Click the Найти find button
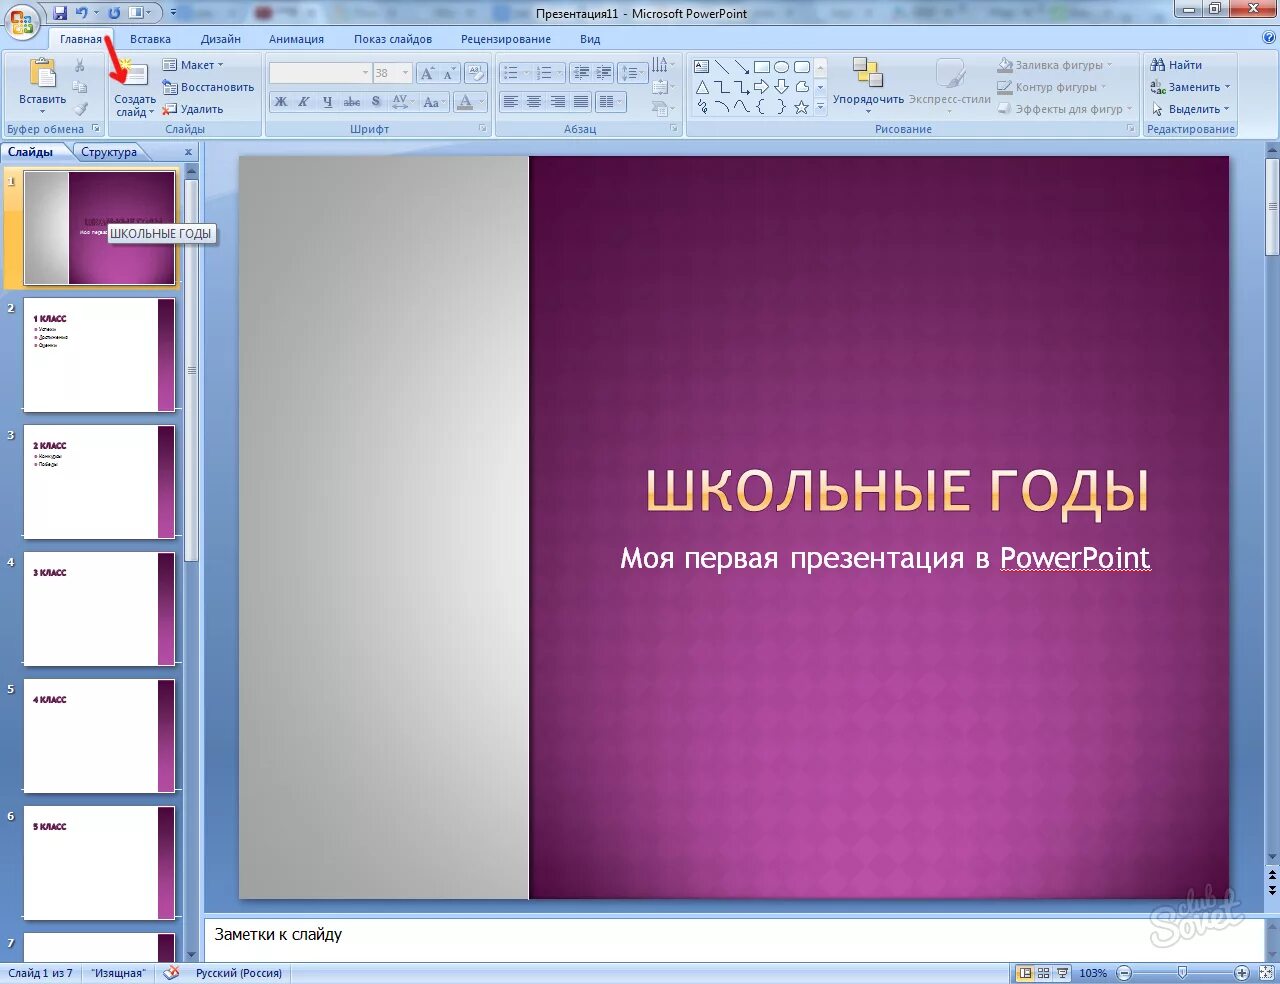 (1176, 65)
